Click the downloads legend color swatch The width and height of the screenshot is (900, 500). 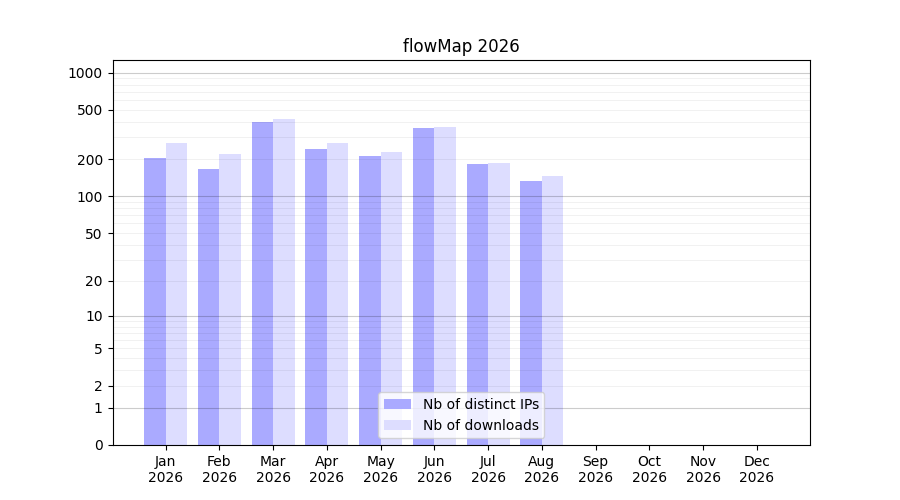(397, 425)
